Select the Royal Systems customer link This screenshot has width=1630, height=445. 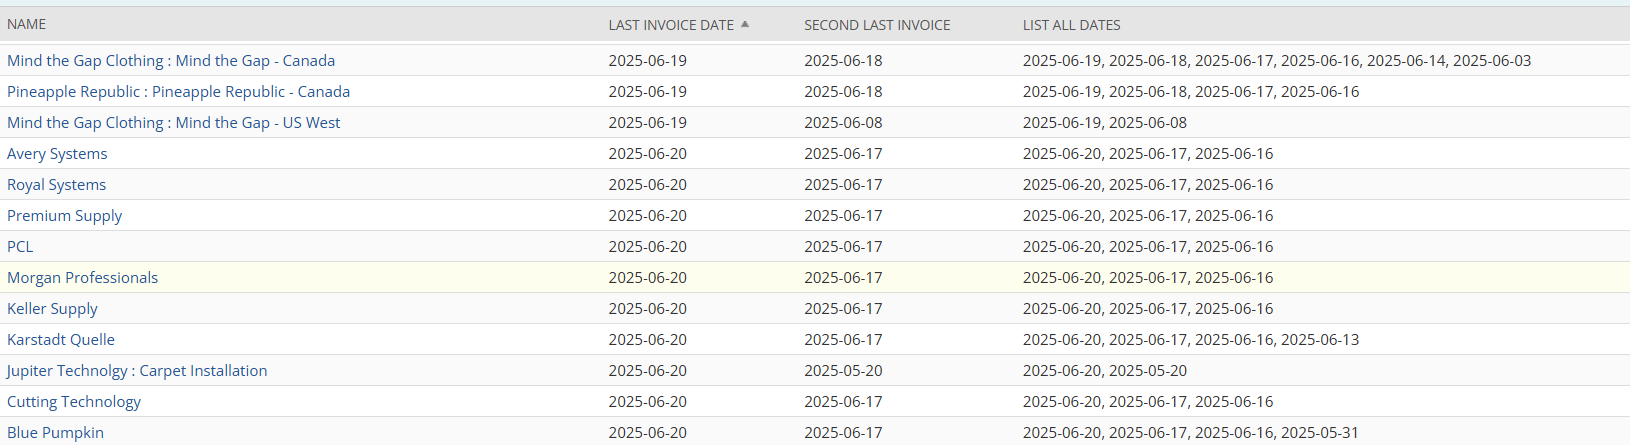(x=56, y=185)
